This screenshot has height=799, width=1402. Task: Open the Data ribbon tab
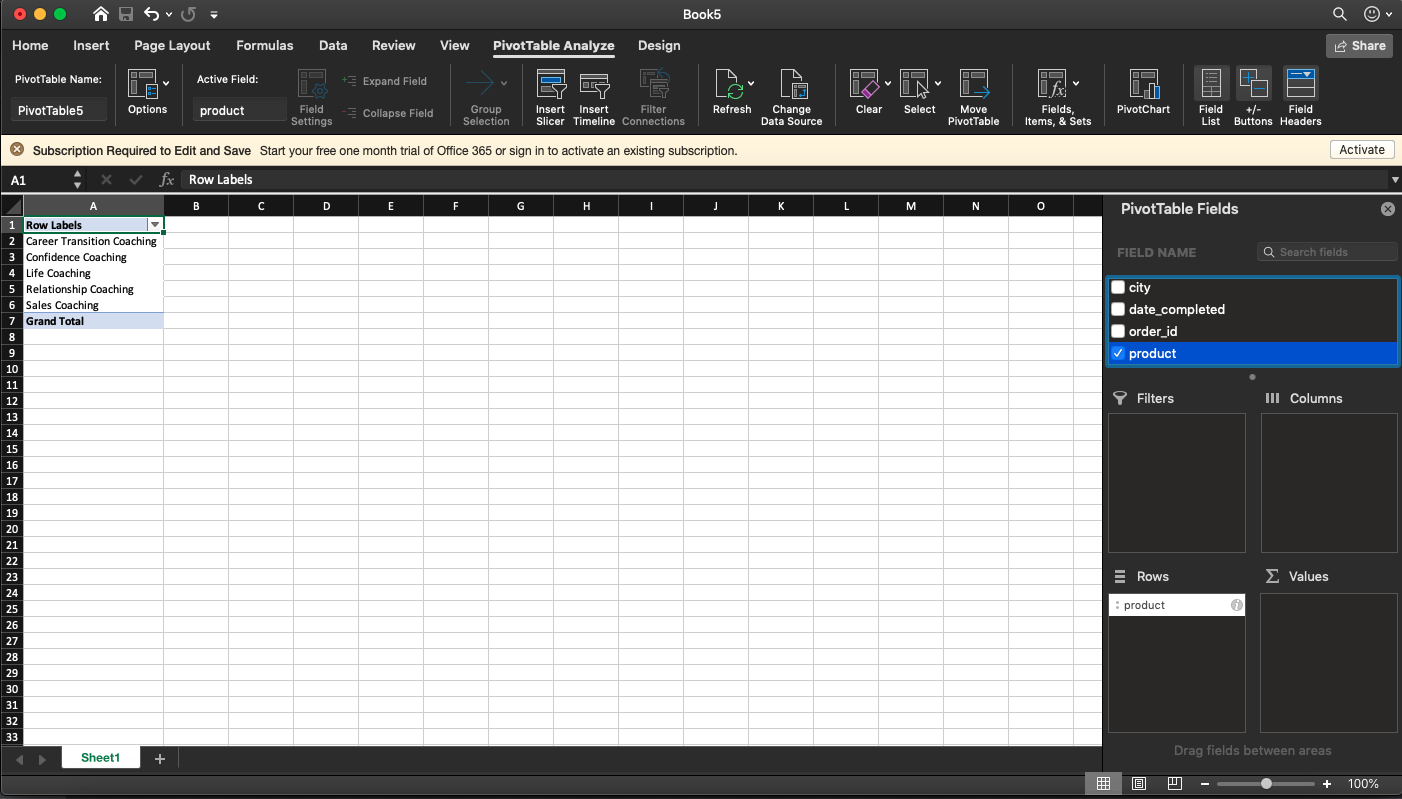point(333,45)
